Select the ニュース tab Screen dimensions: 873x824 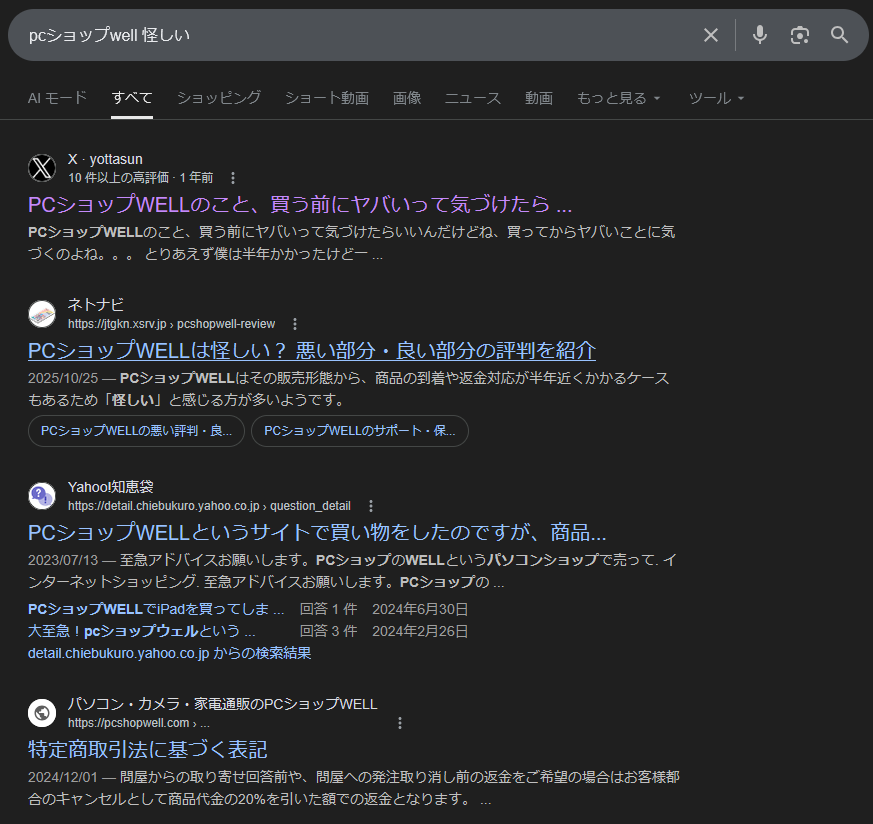472,98
